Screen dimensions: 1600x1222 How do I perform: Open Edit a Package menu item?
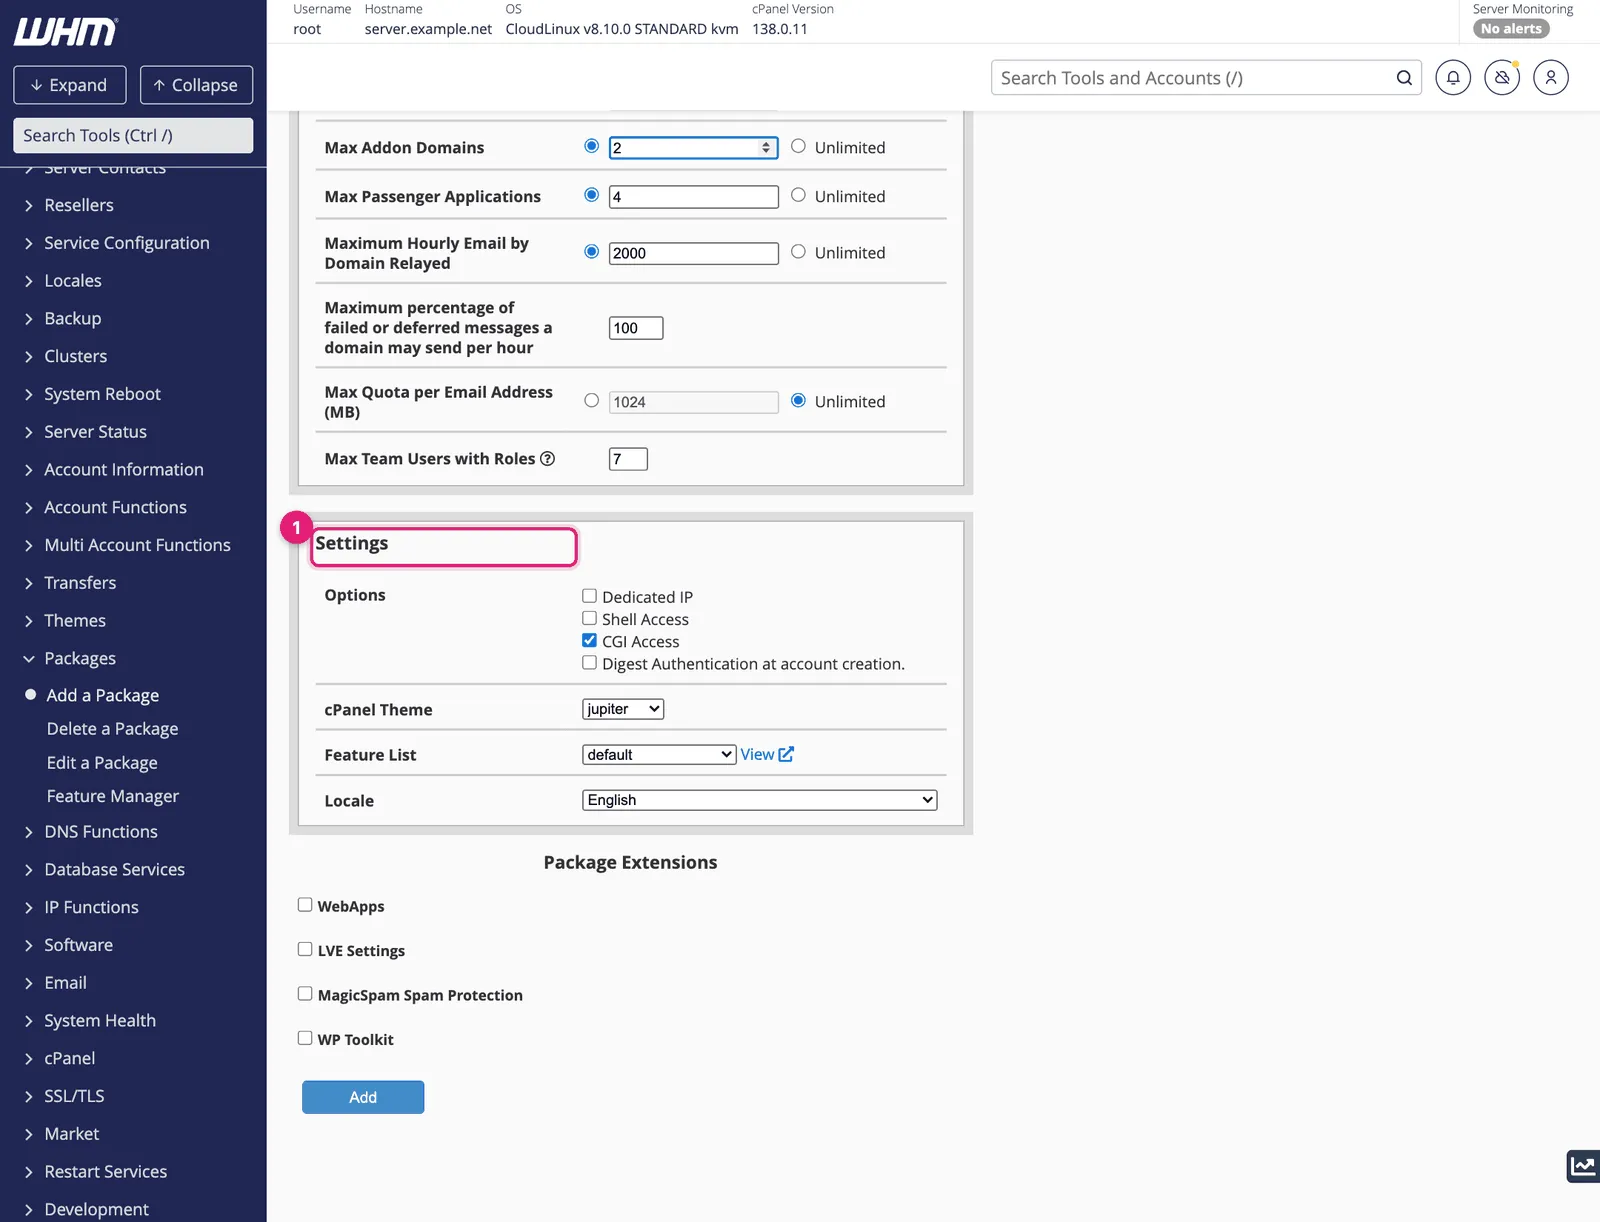(x=102, y=763)
